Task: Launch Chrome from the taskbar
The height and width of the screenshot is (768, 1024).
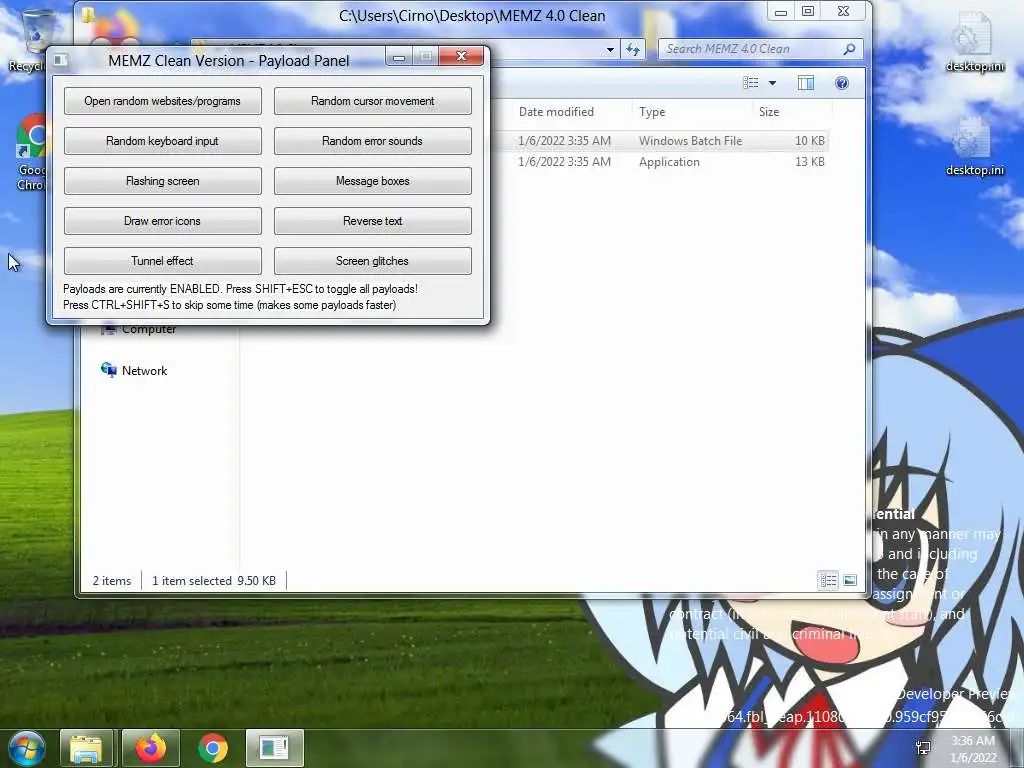Action: [212, 748]
